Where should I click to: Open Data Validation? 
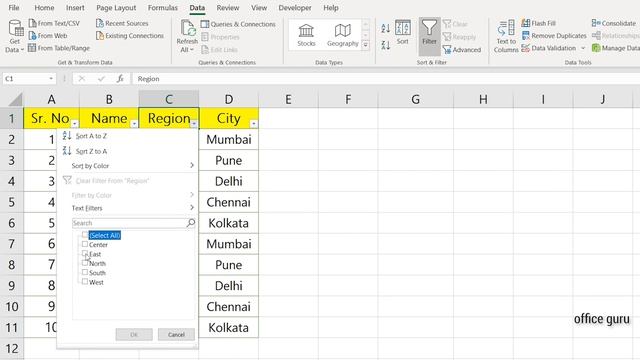(549, 48)
